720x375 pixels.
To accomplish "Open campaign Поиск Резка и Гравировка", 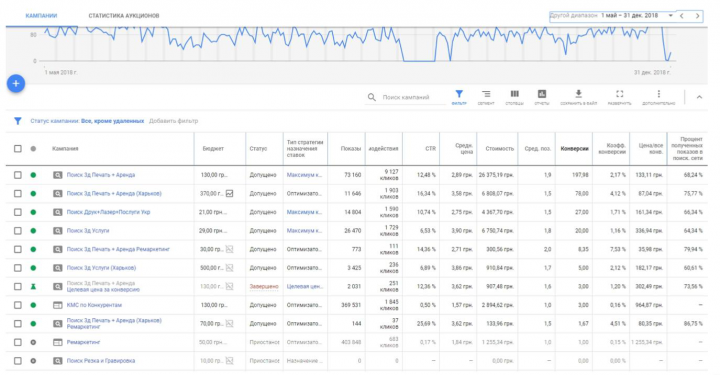I will tap(101, 361).
